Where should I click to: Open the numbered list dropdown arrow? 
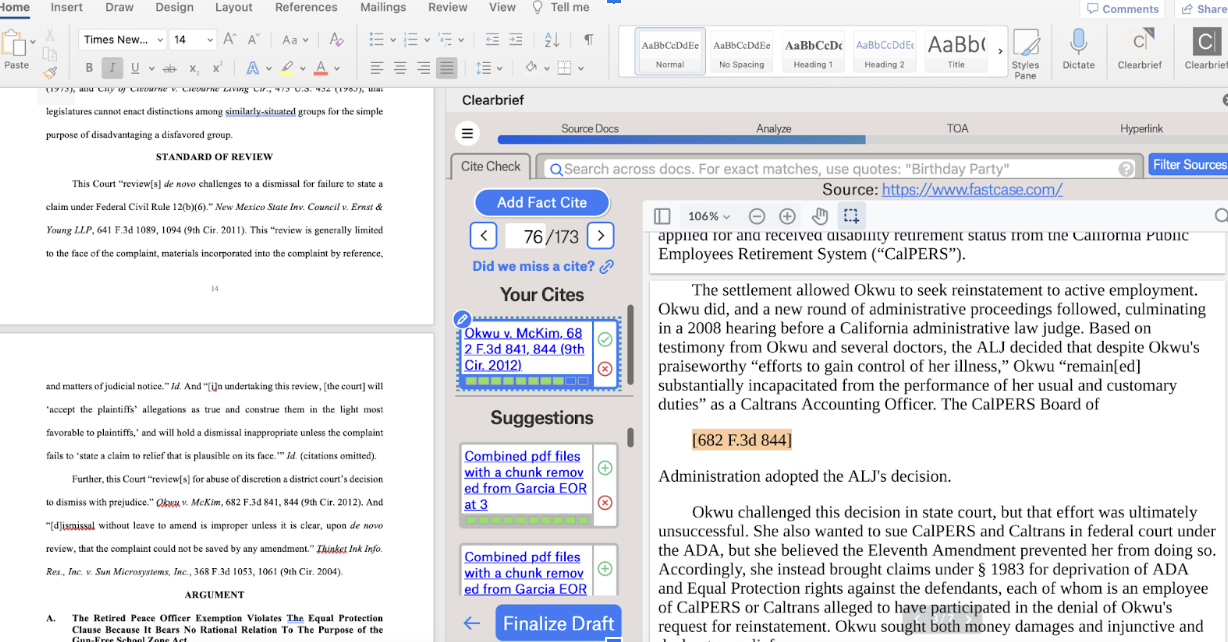coord(425,40)
